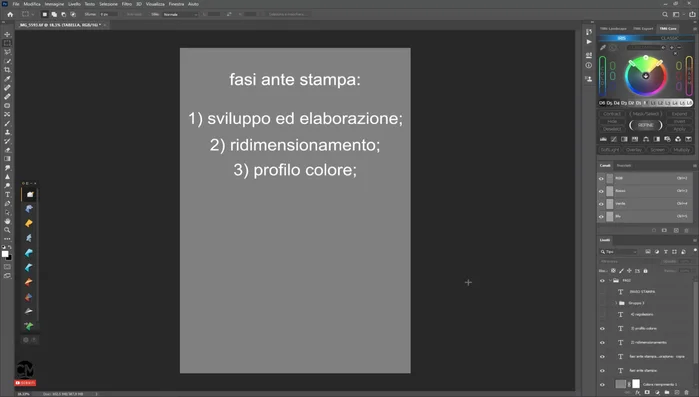Click the TK panel eyedropper icon
The height and width of the screenshot is (397, 699).
tap(603, 48)
